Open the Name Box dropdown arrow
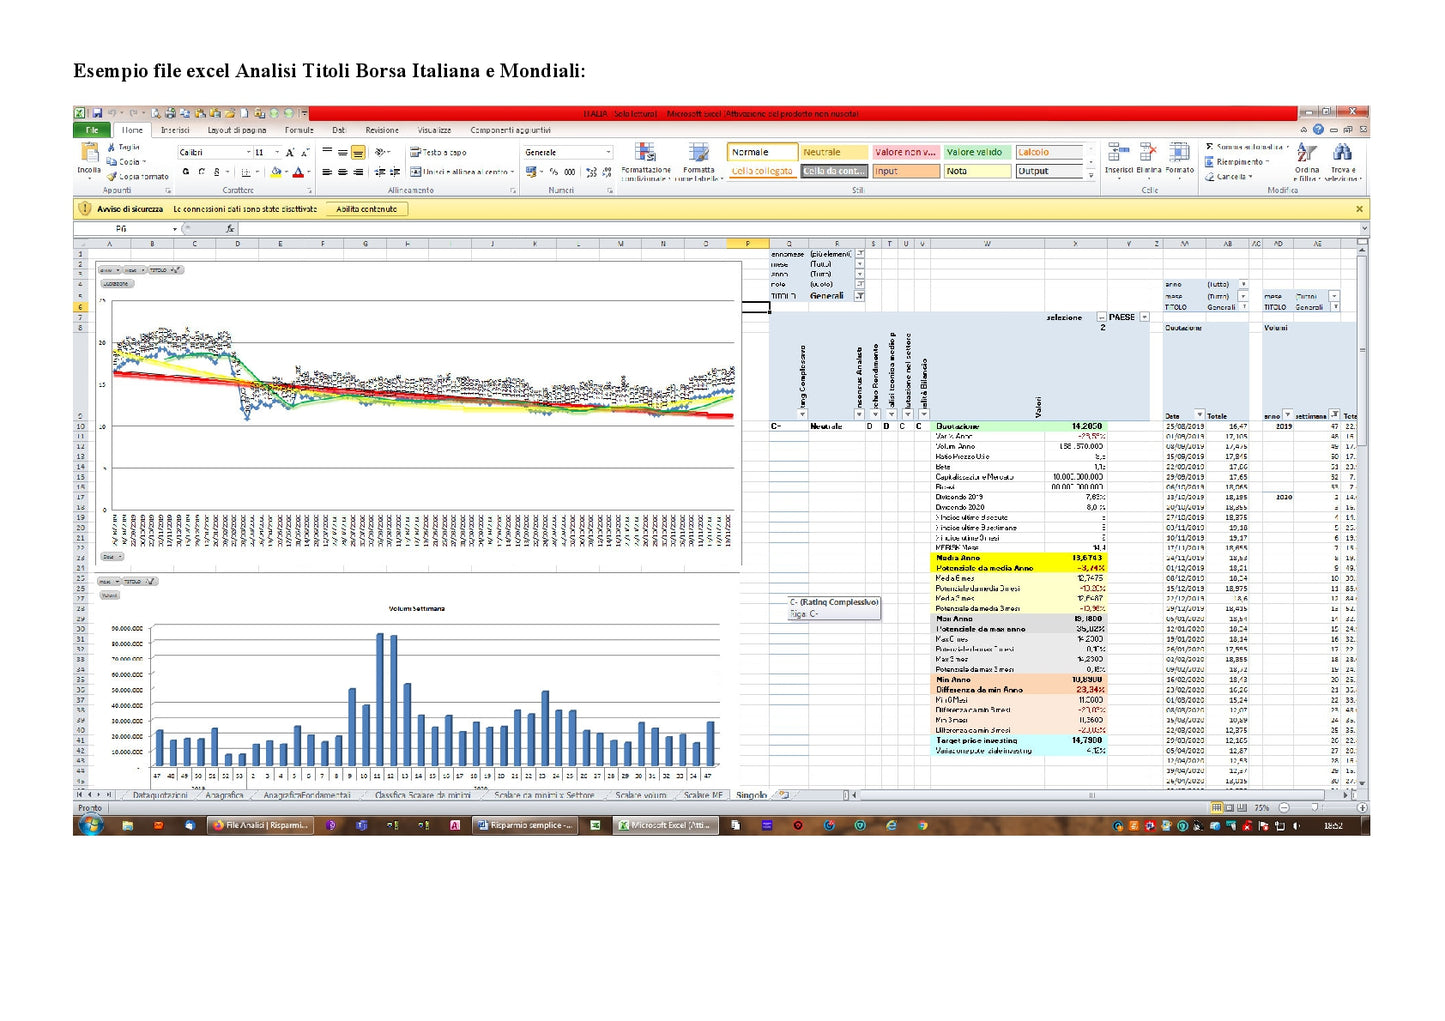The image size is (1445, 1021). tap(175, 229)
